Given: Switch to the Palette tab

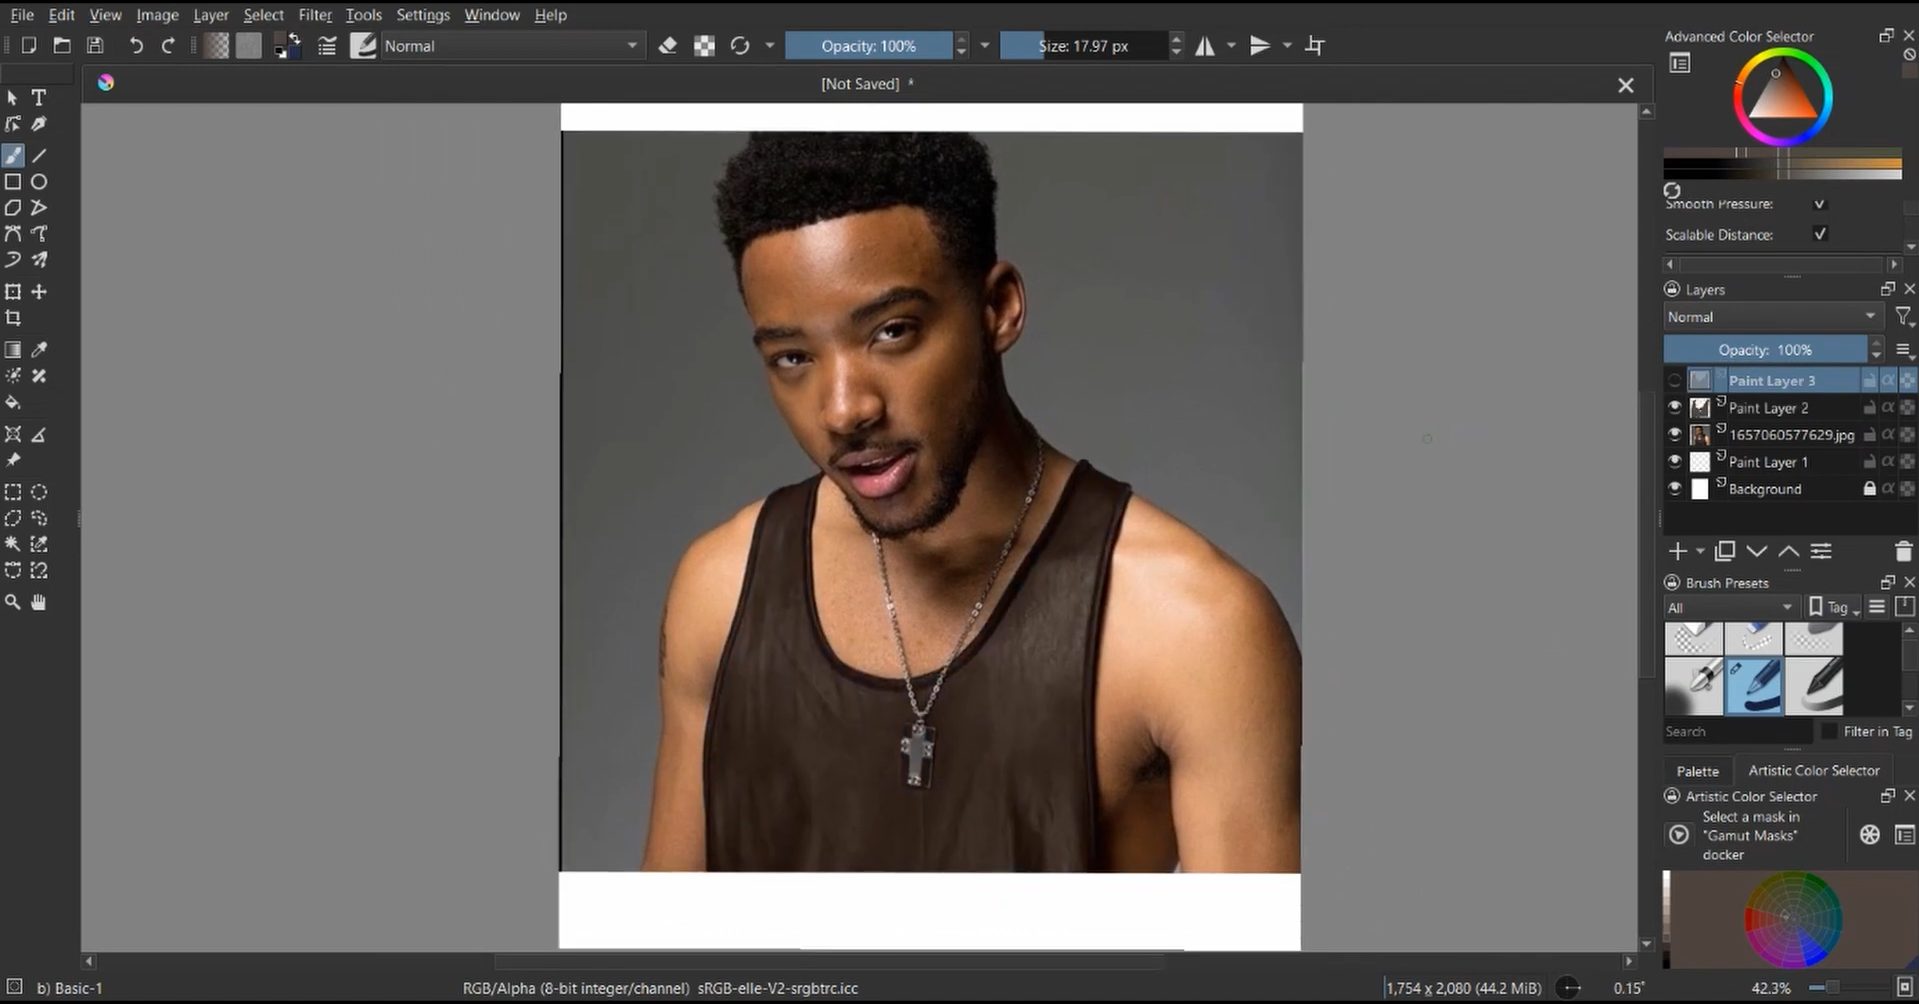Looking at the screenshot, I should pos(1697,770).
